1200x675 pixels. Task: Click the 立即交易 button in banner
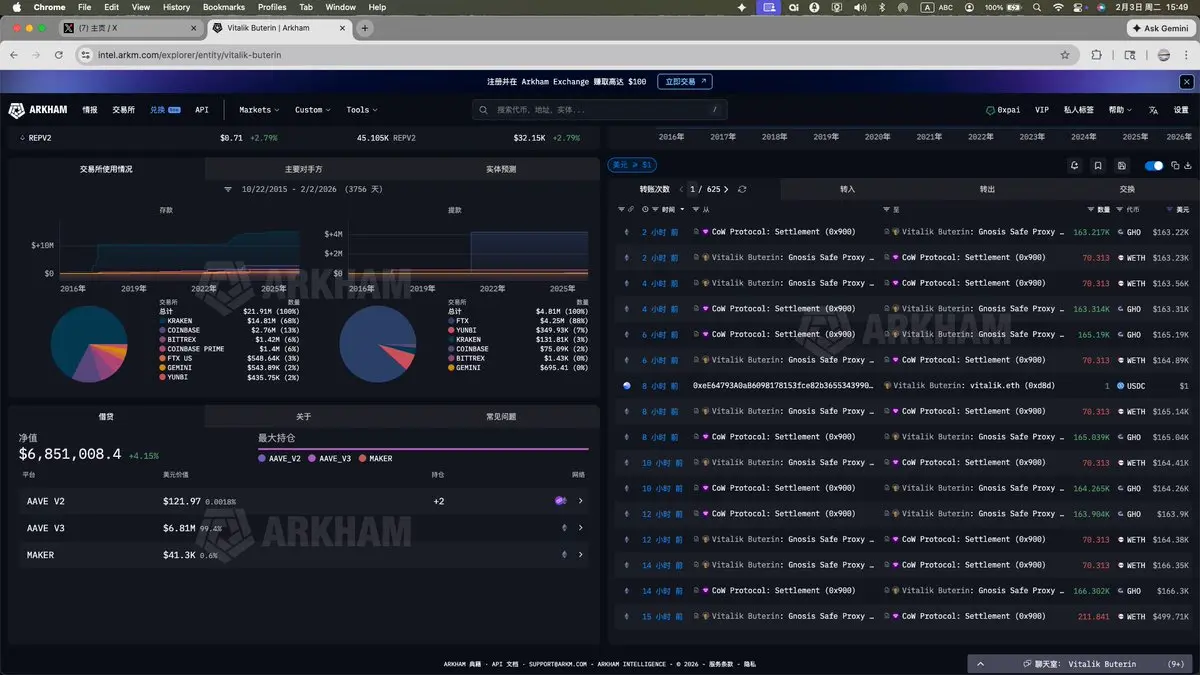pos(684,82)
